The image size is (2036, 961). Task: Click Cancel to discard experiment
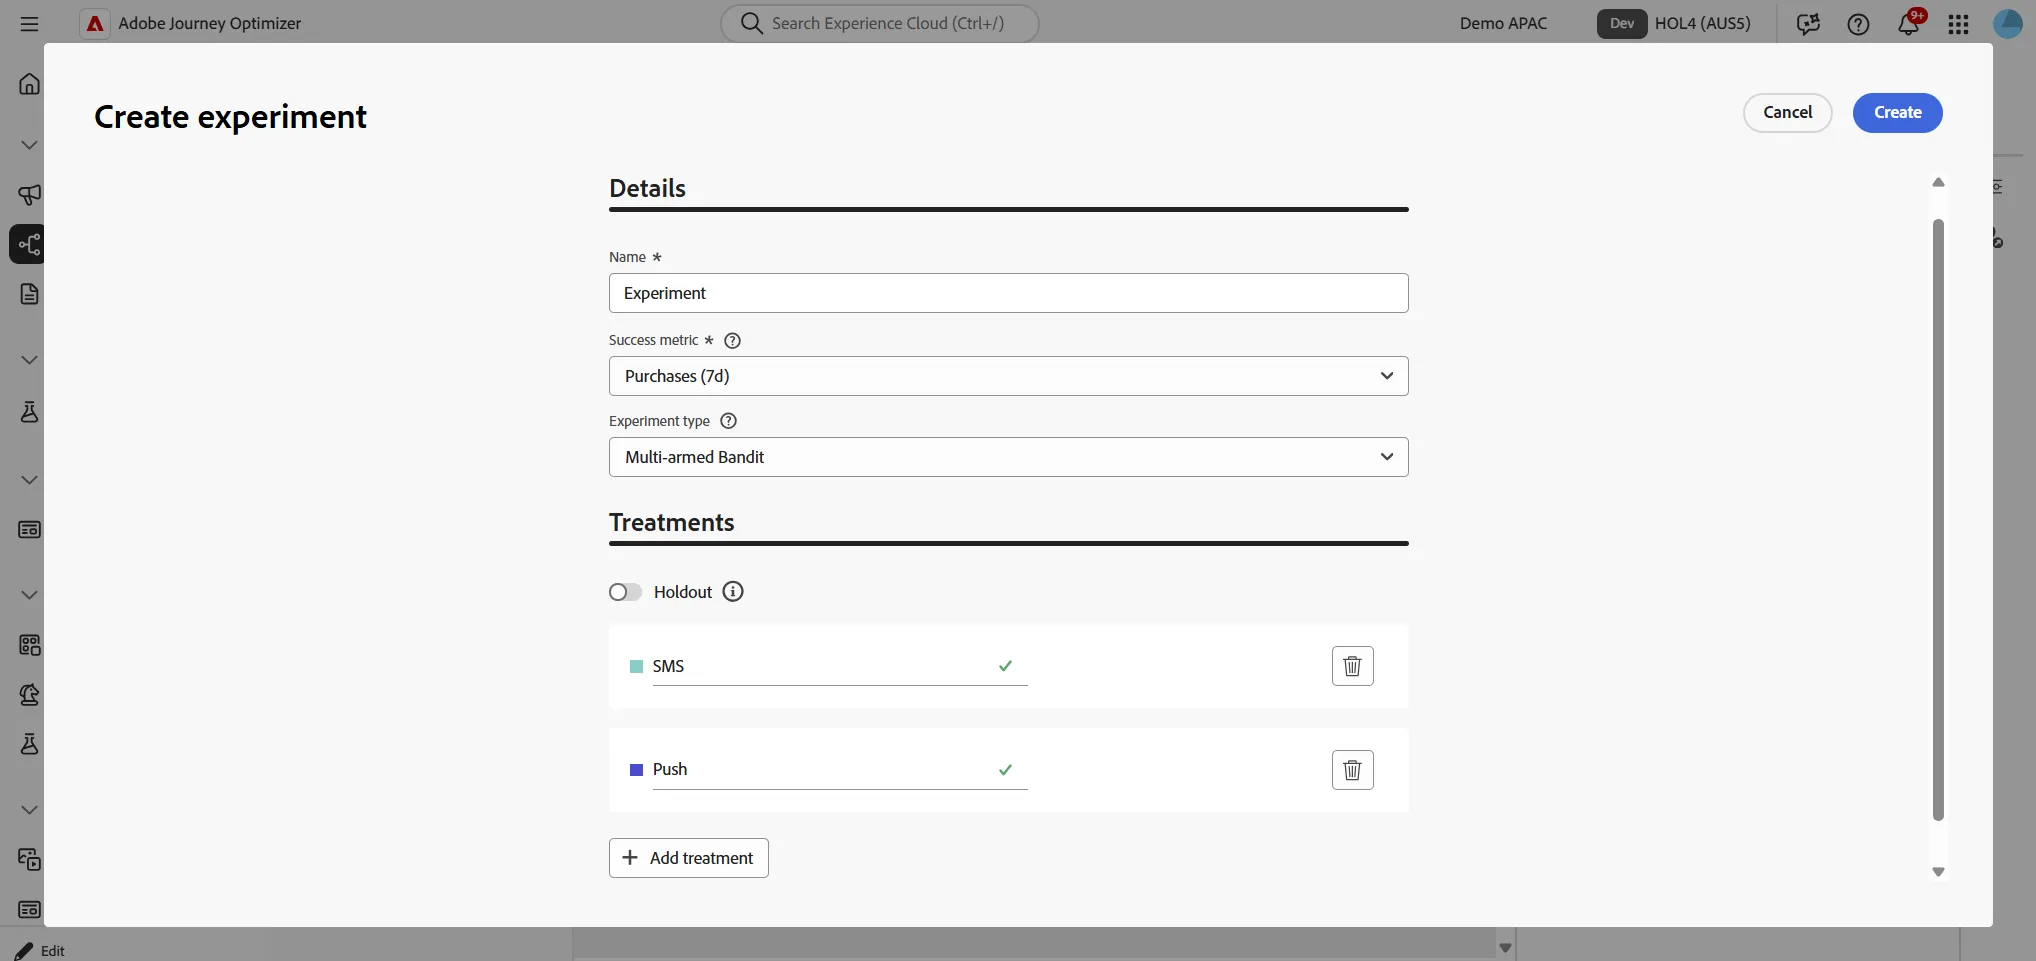pos(1787,113)
